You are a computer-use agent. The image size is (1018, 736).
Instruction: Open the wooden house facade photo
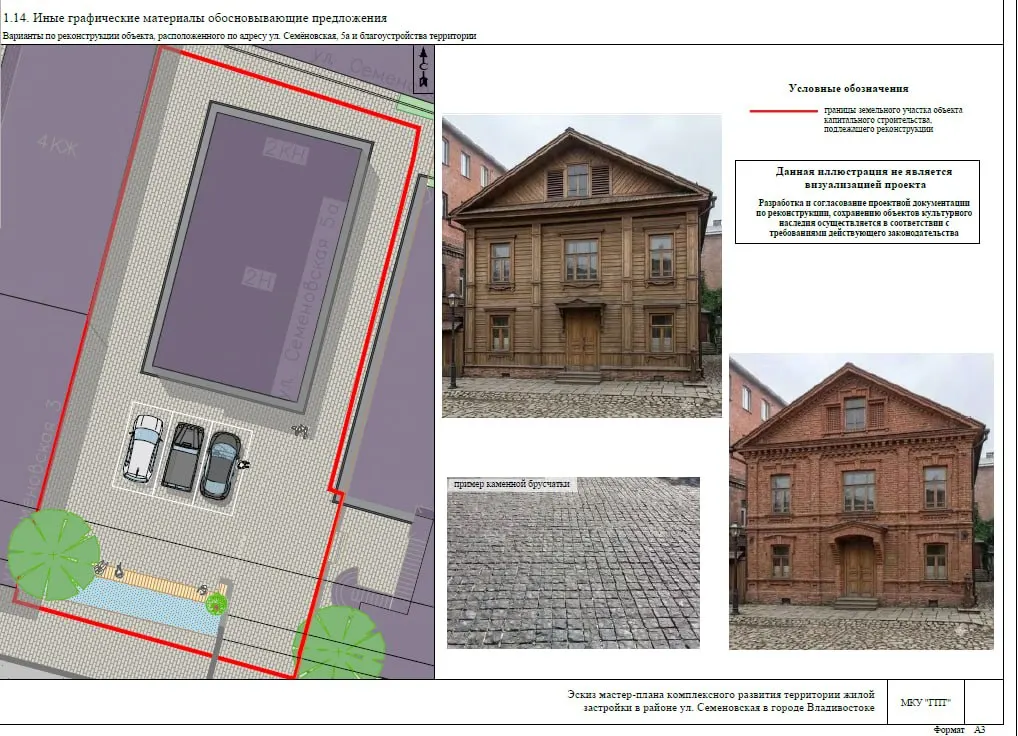[582, 266]
